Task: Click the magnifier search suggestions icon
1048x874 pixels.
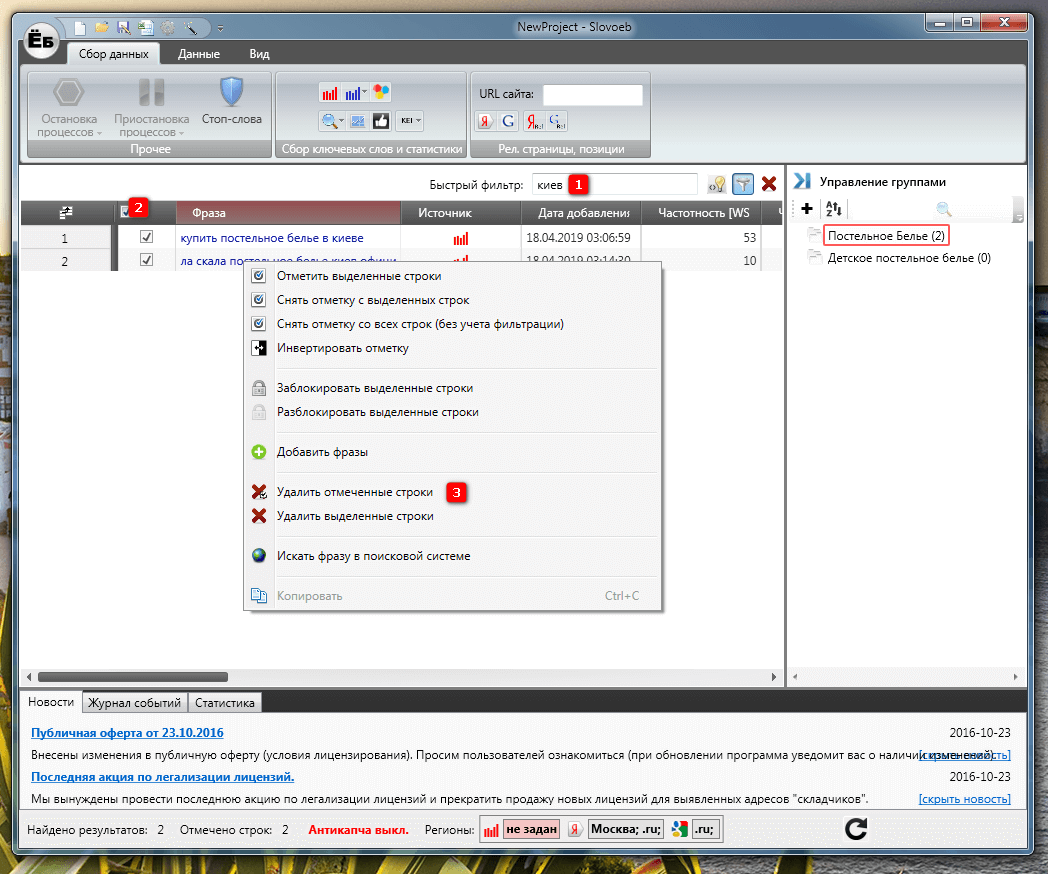Action: [x=329, y=121]
